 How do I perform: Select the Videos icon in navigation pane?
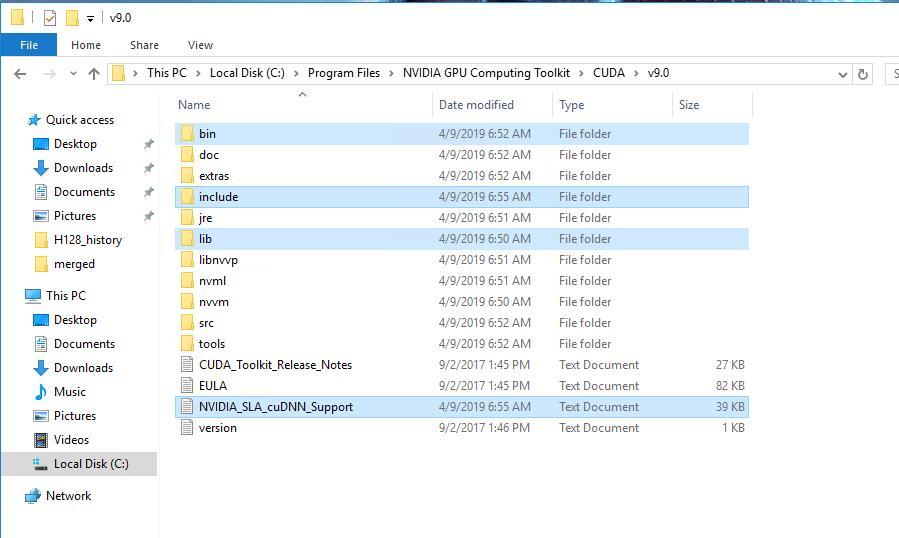click(41, 440)
